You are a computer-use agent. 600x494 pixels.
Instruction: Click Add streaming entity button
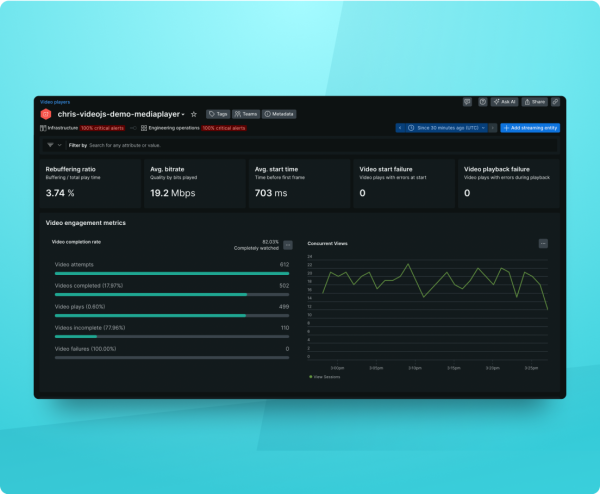[x=530, y=128]
